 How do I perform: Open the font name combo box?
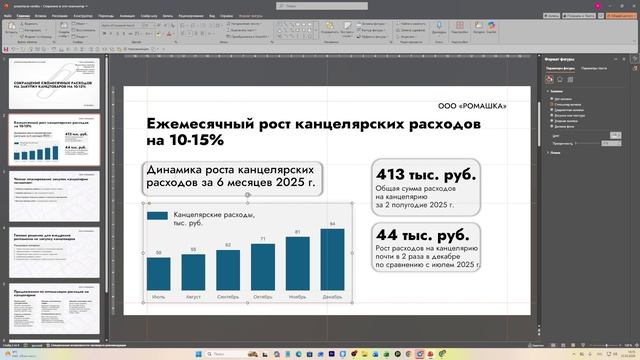point(121,25)
